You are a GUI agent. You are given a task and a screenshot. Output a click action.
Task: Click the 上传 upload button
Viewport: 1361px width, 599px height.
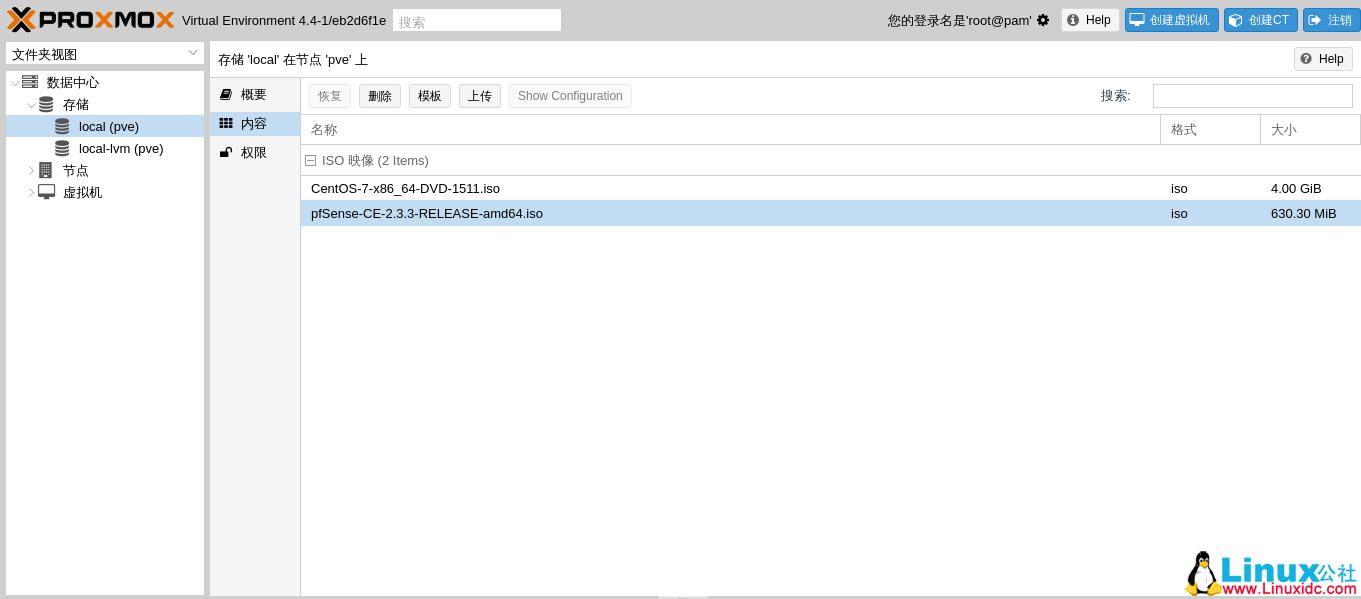(480, 96)
